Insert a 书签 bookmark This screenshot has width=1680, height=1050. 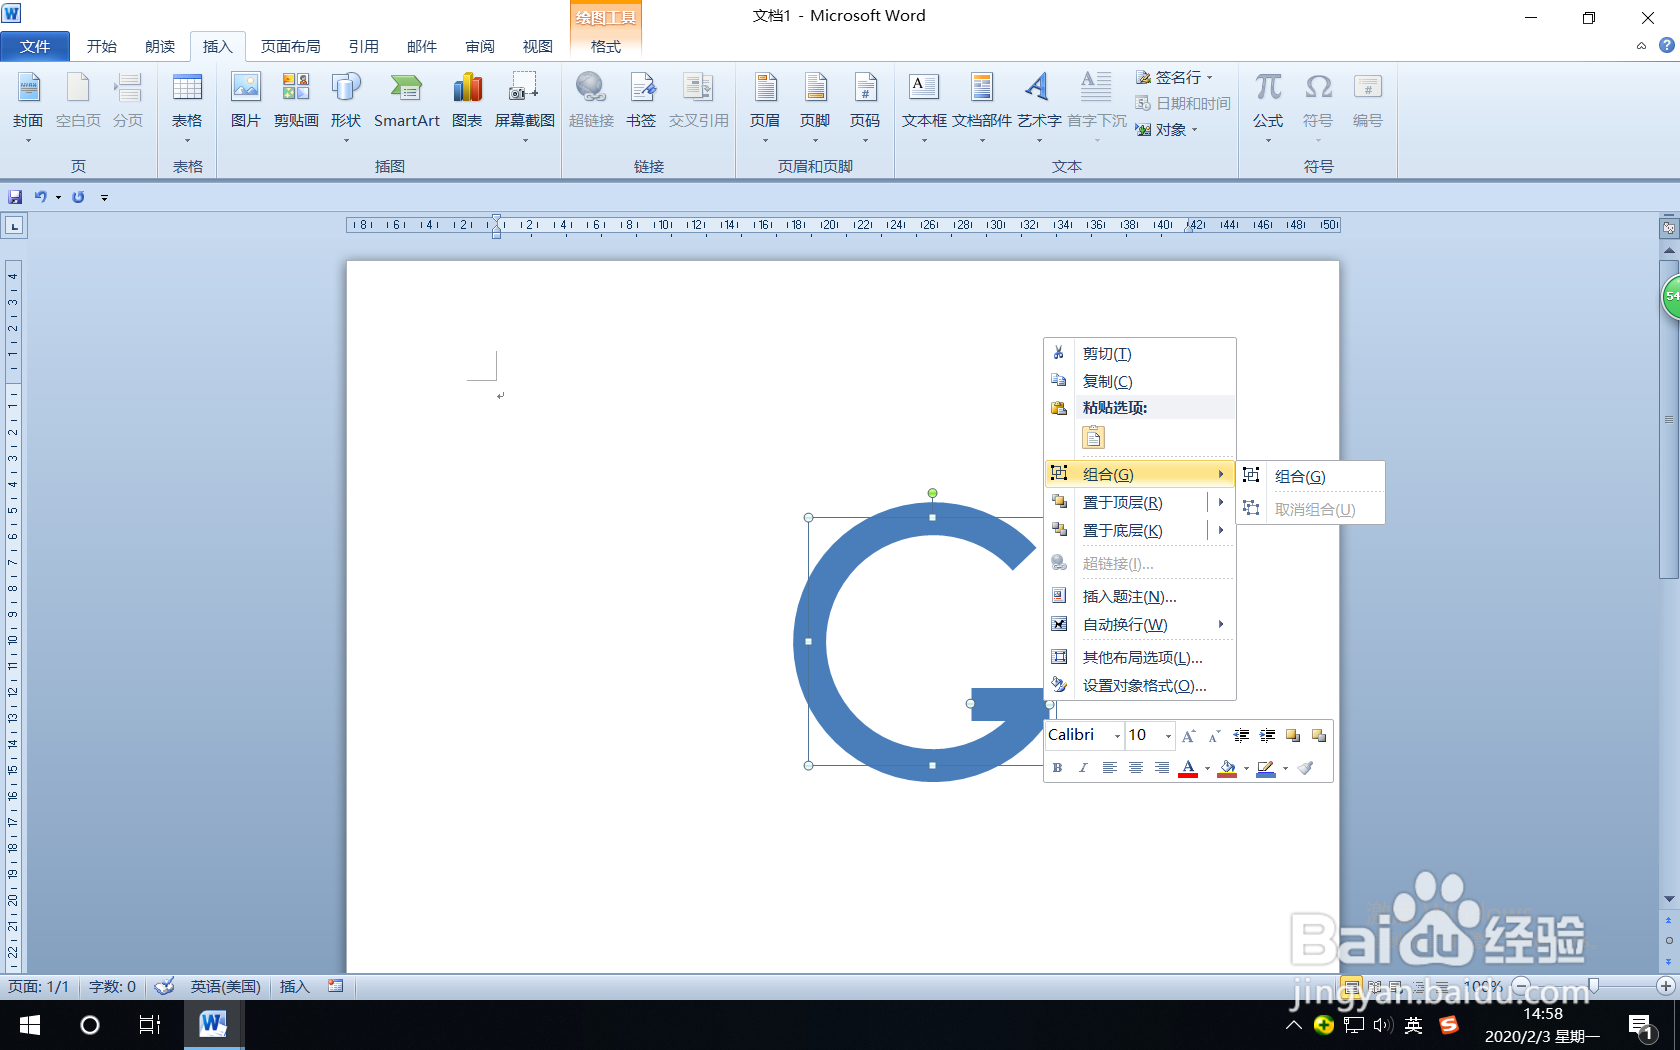pos(641,100)
